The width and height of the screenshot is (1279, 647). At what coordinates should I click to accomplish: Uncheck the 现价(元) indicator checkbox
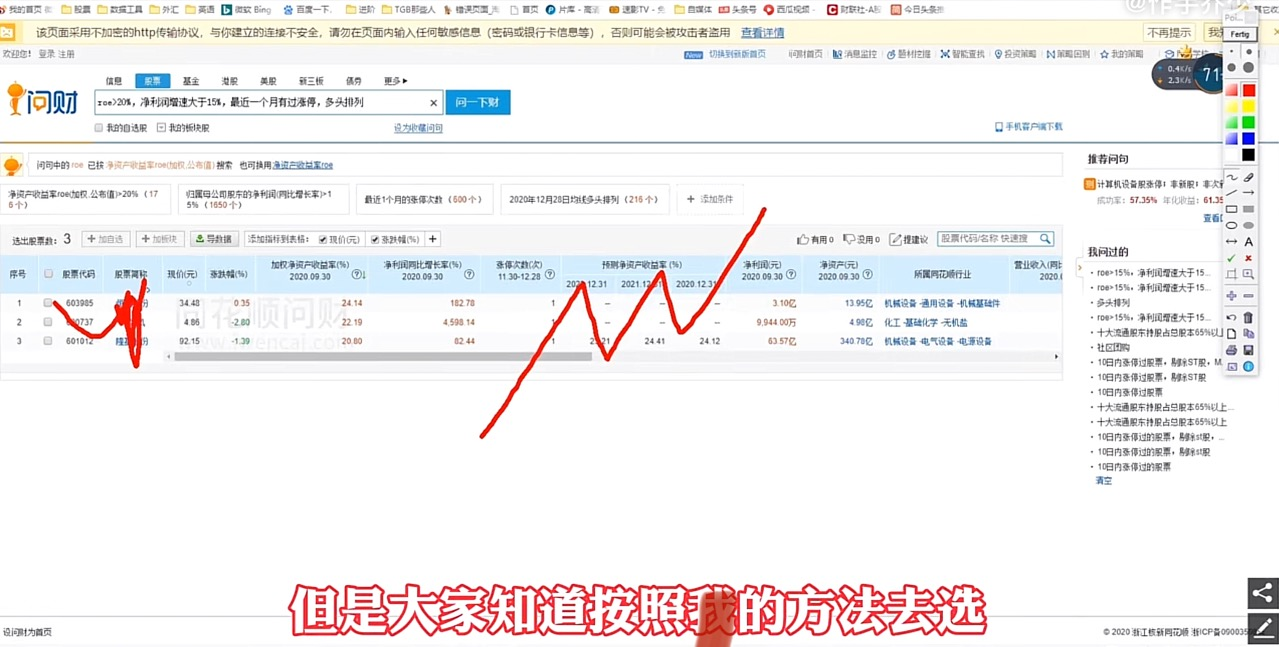(323, 240)
